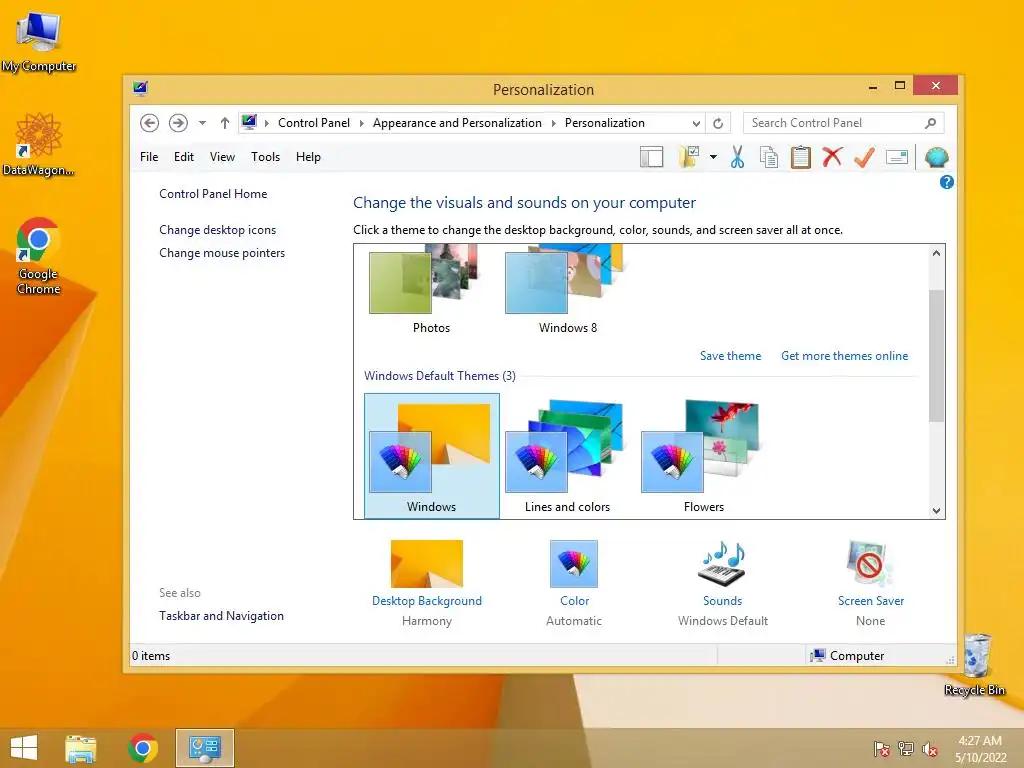The width and height of the screenshot is (1024, 768).
Task: Click the Windows Start button
Action: click(24, 748)
